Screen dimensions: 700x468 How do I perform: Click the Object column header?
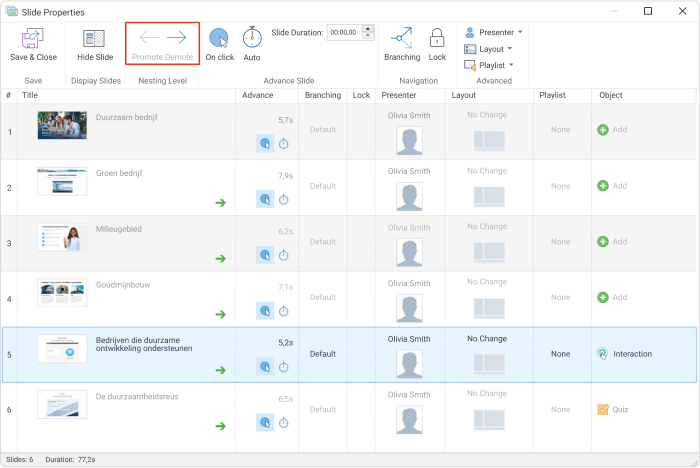click(611, 95)
